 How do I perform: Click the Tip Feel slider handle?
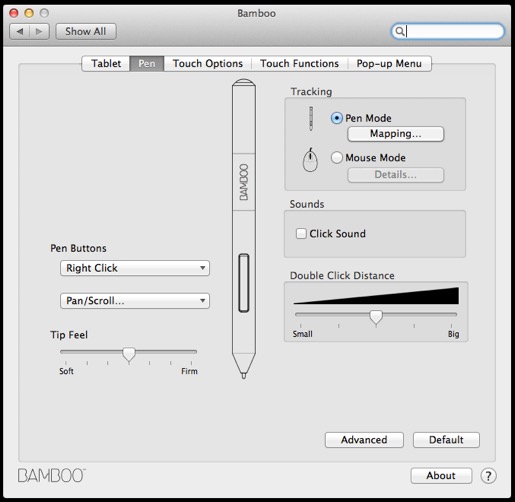pos(129,354)
